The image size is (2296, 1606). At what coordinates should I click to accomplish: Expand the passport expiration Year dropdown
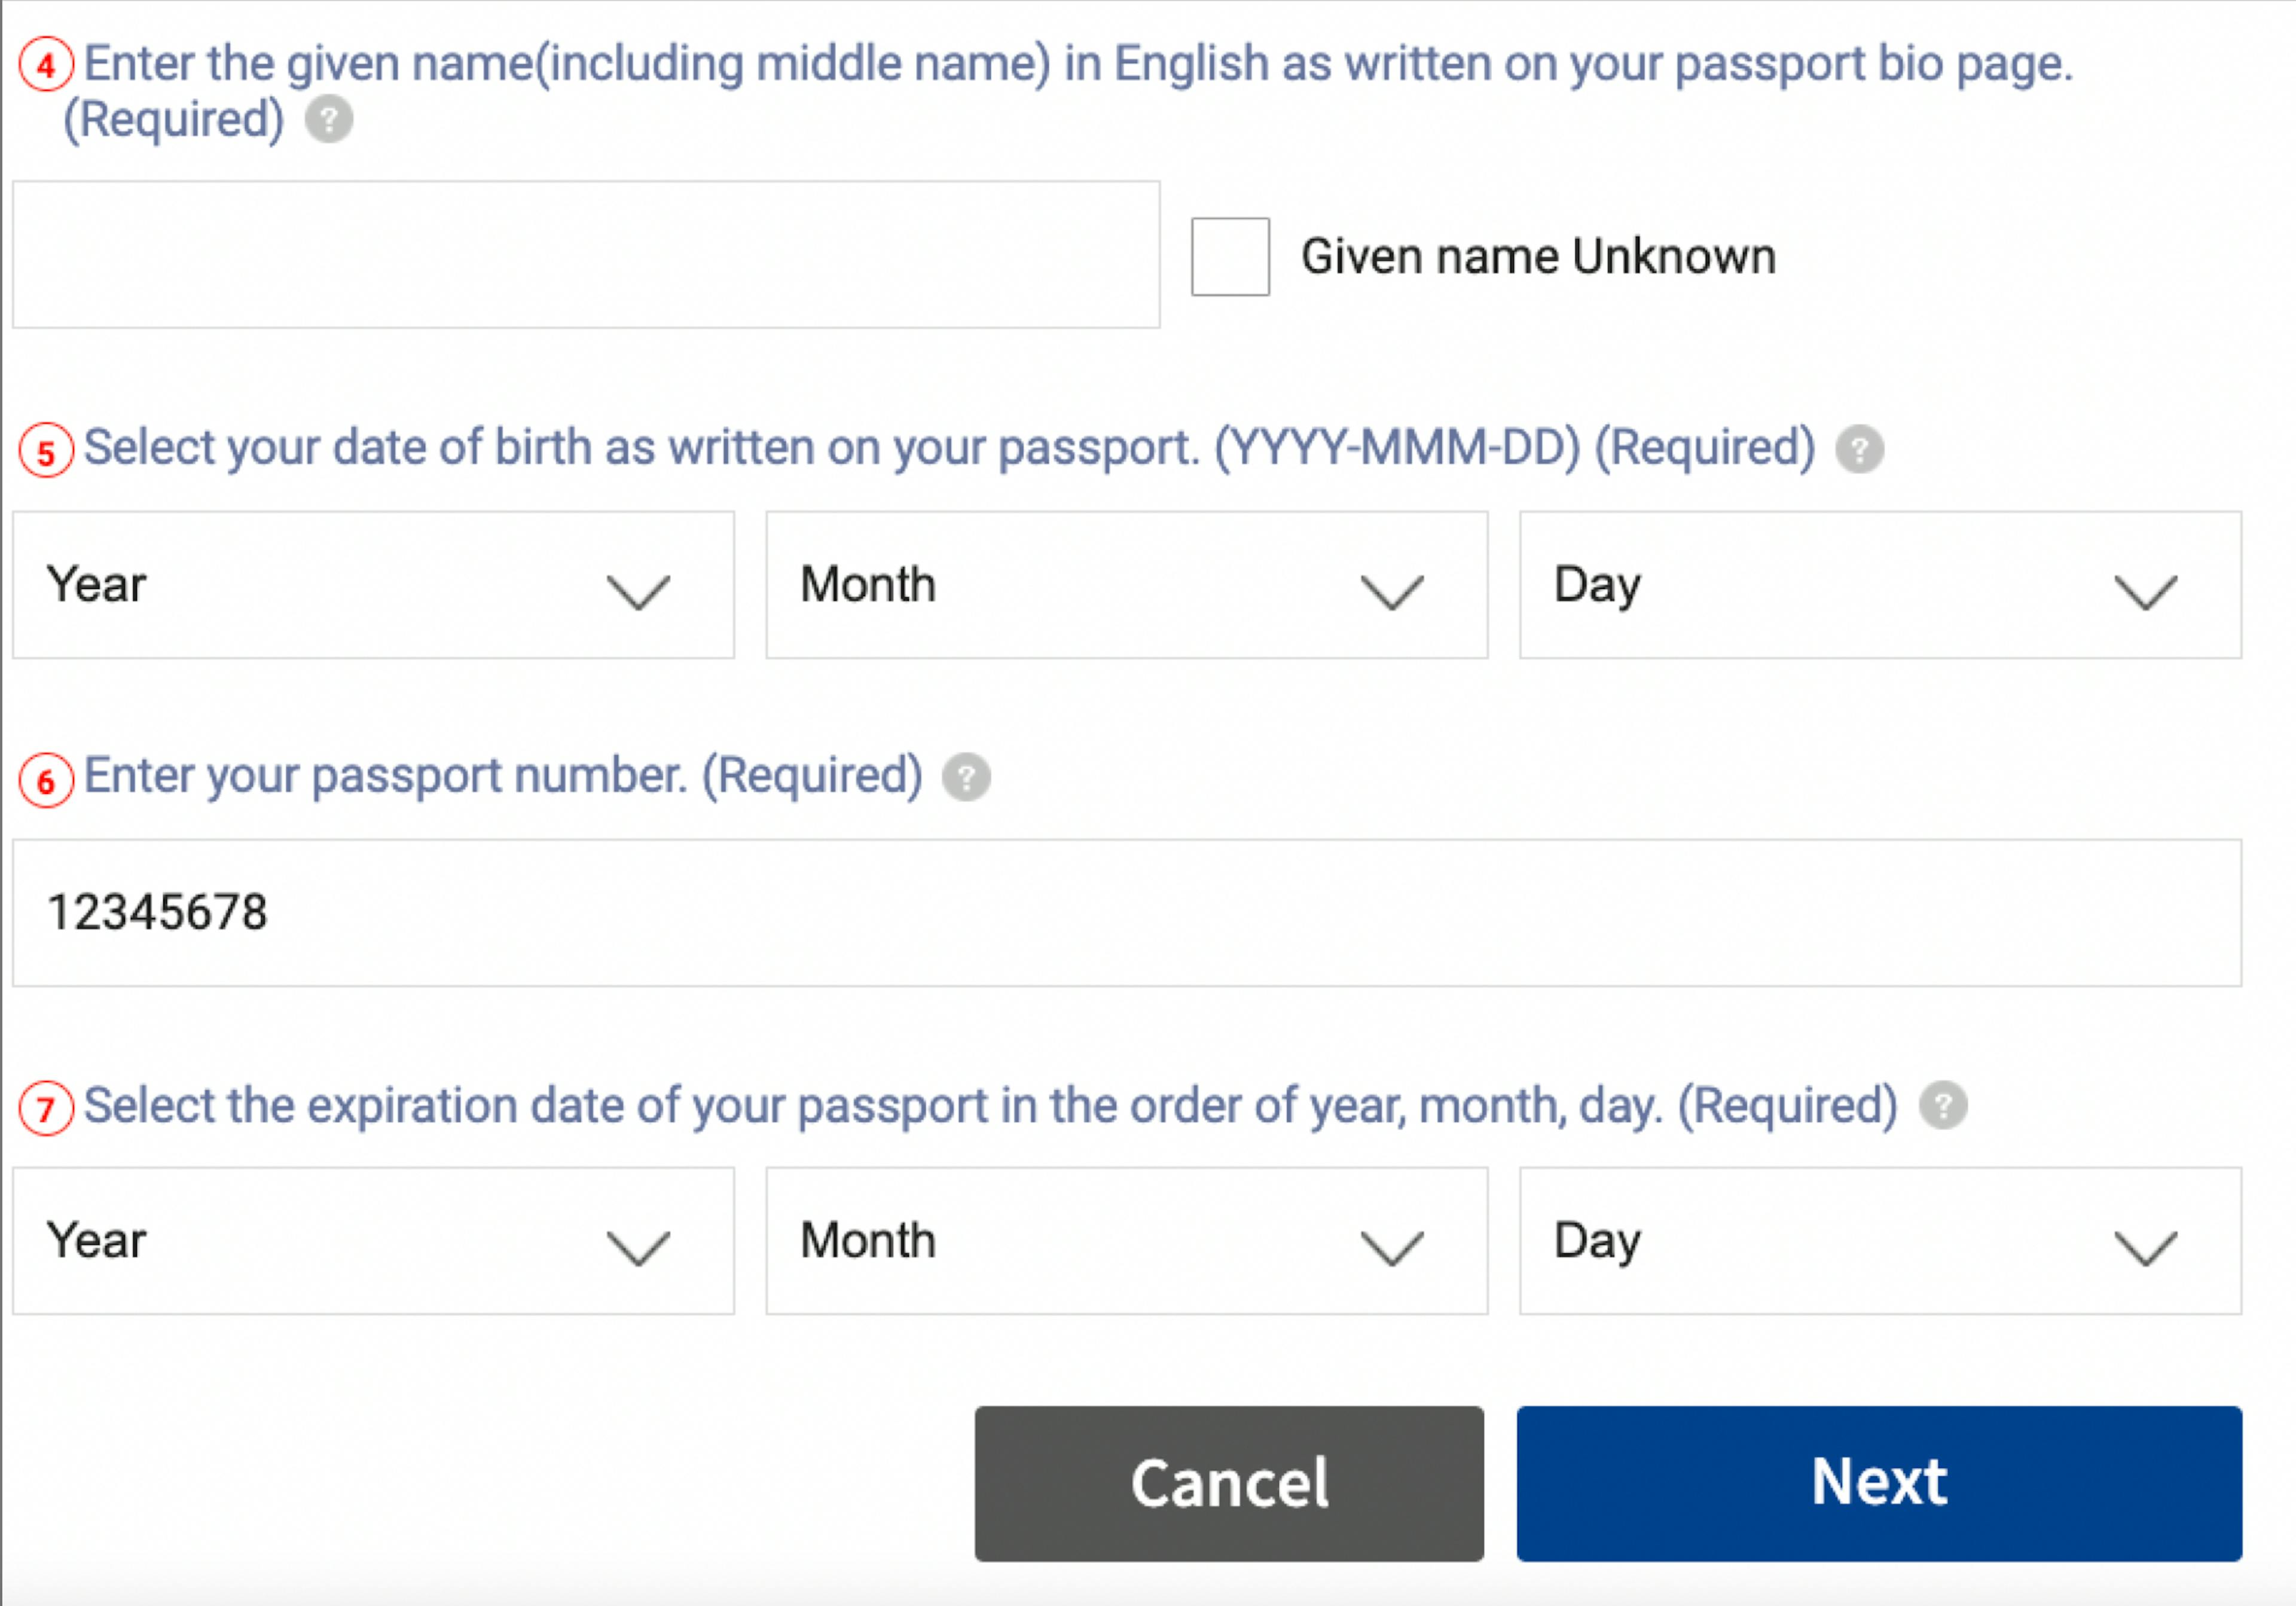373,1241
